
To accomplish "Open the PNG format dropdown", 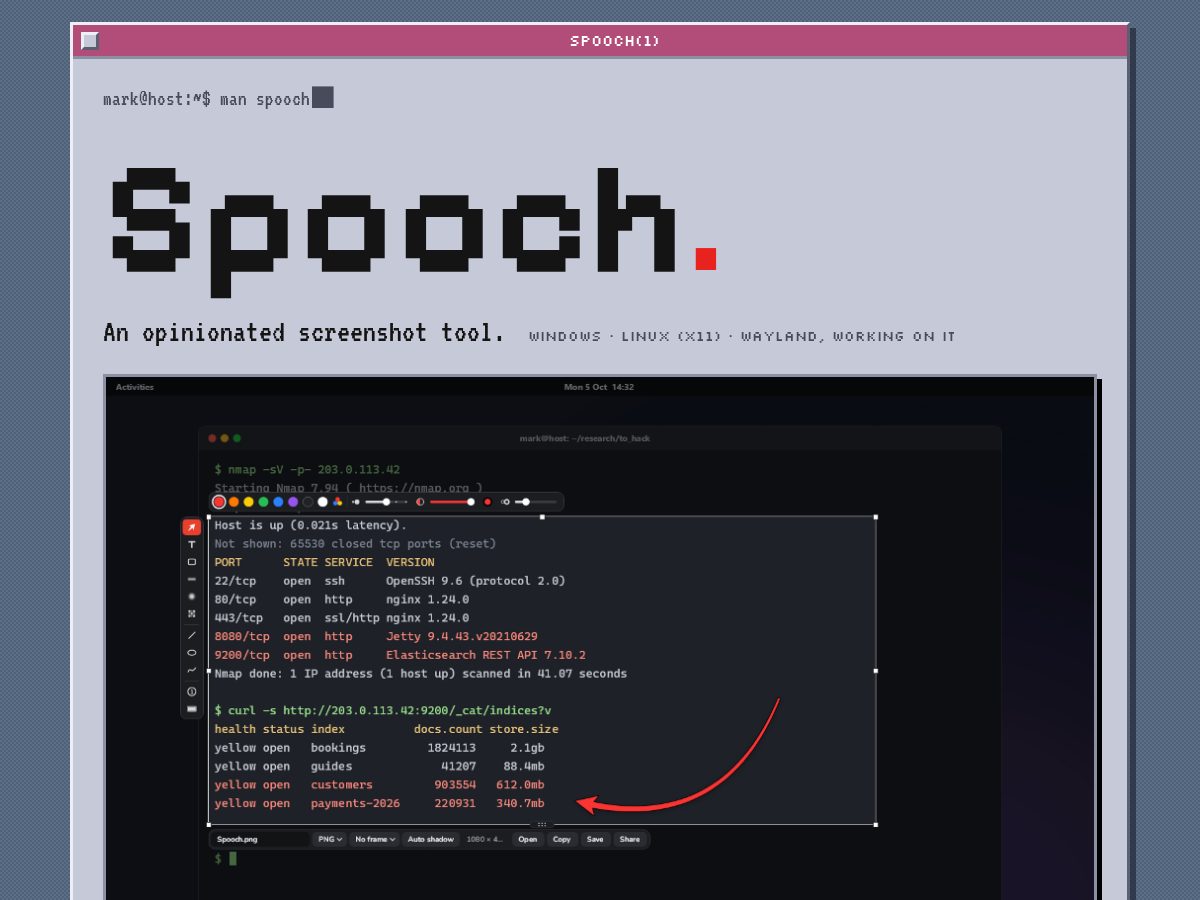I will pyautogui.click(x=330, y=839).
